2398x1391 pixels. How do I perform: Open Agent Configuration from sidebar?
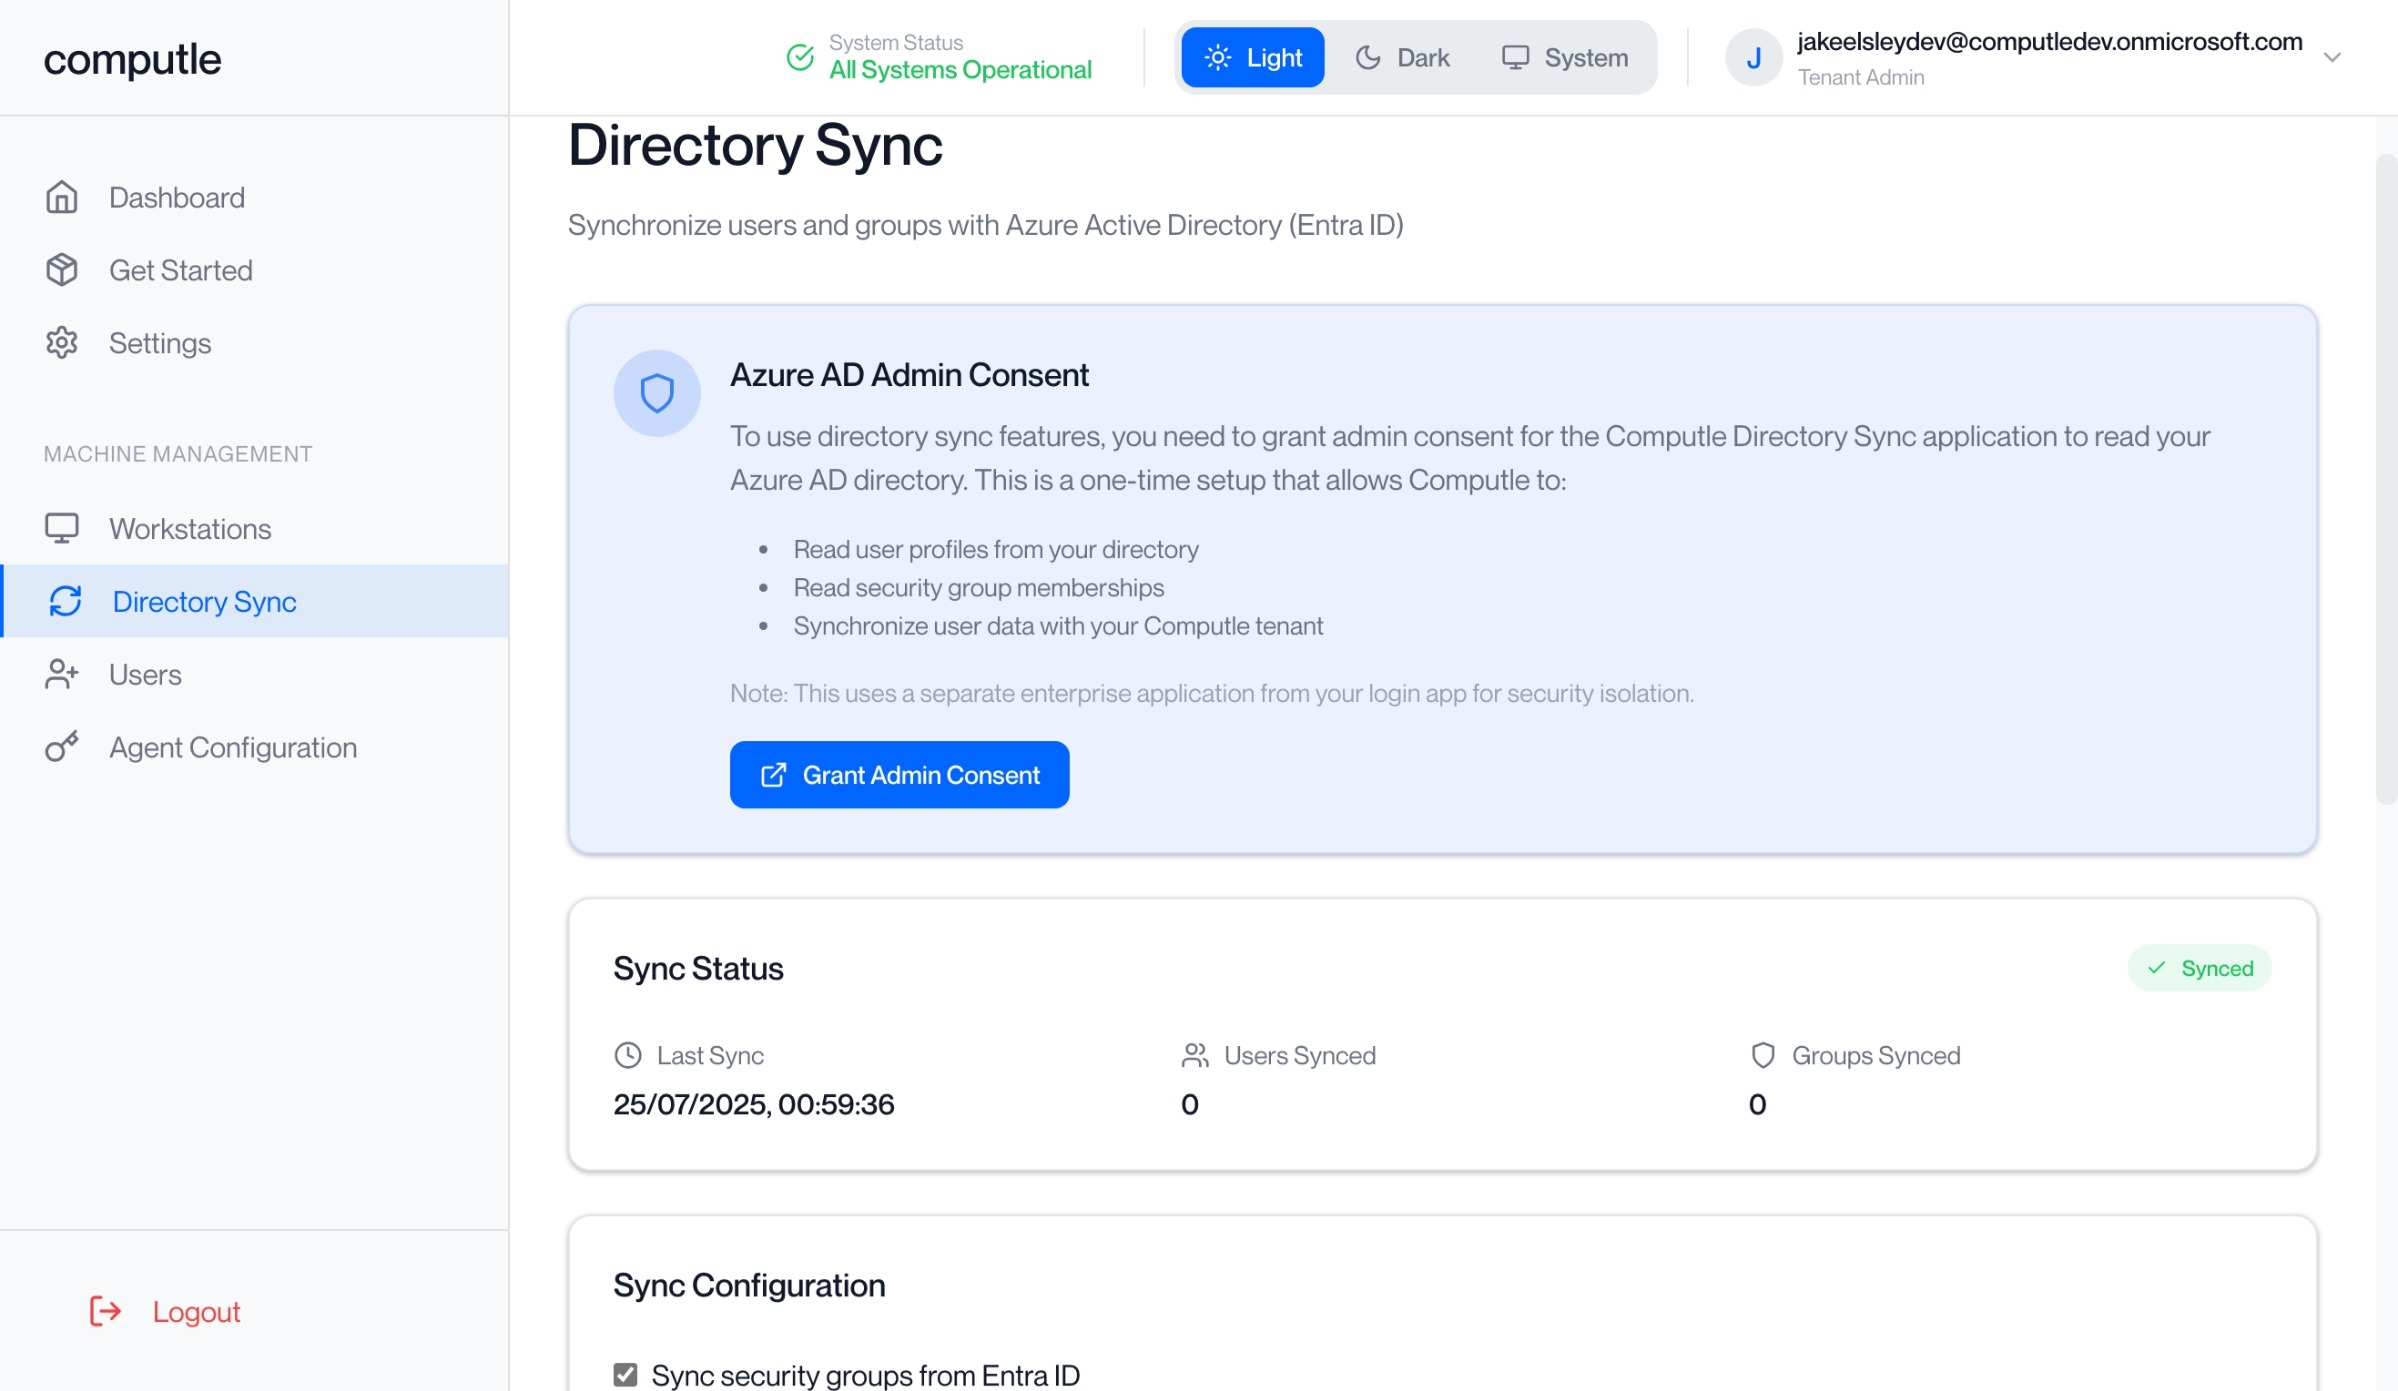(x=232, y=747)
